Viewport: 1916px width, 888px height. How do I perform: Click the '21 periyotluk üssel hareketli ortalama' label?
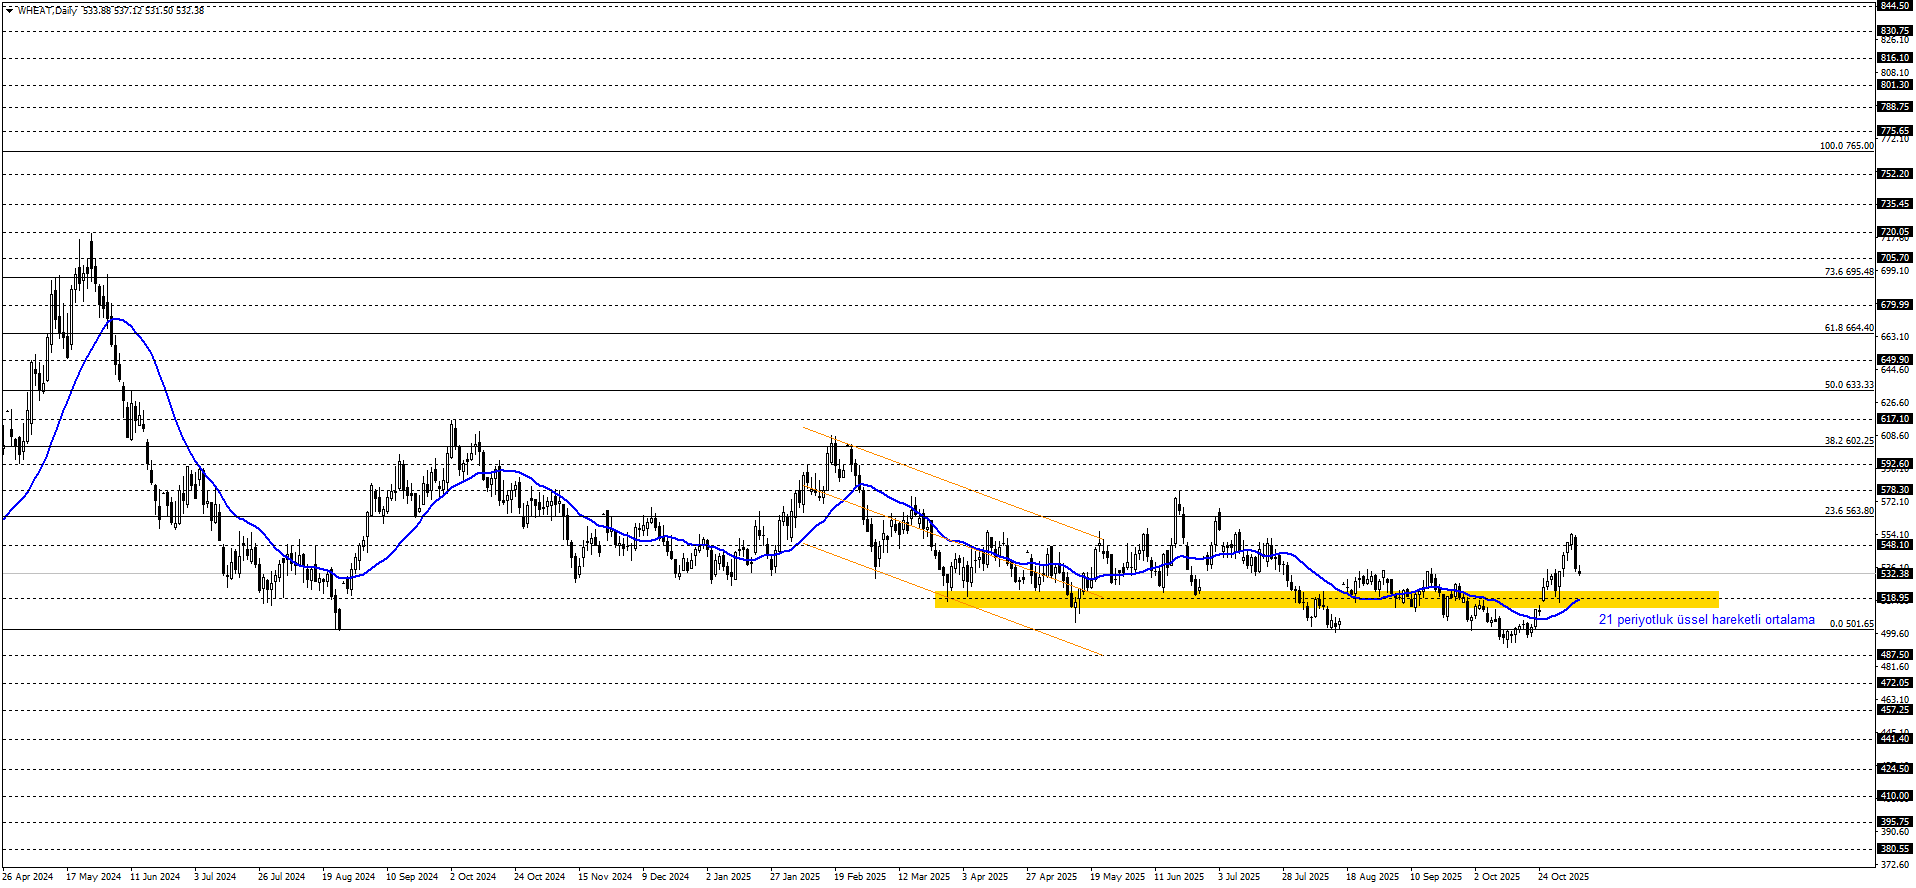pyautogui.click(x=1706, y=620)
